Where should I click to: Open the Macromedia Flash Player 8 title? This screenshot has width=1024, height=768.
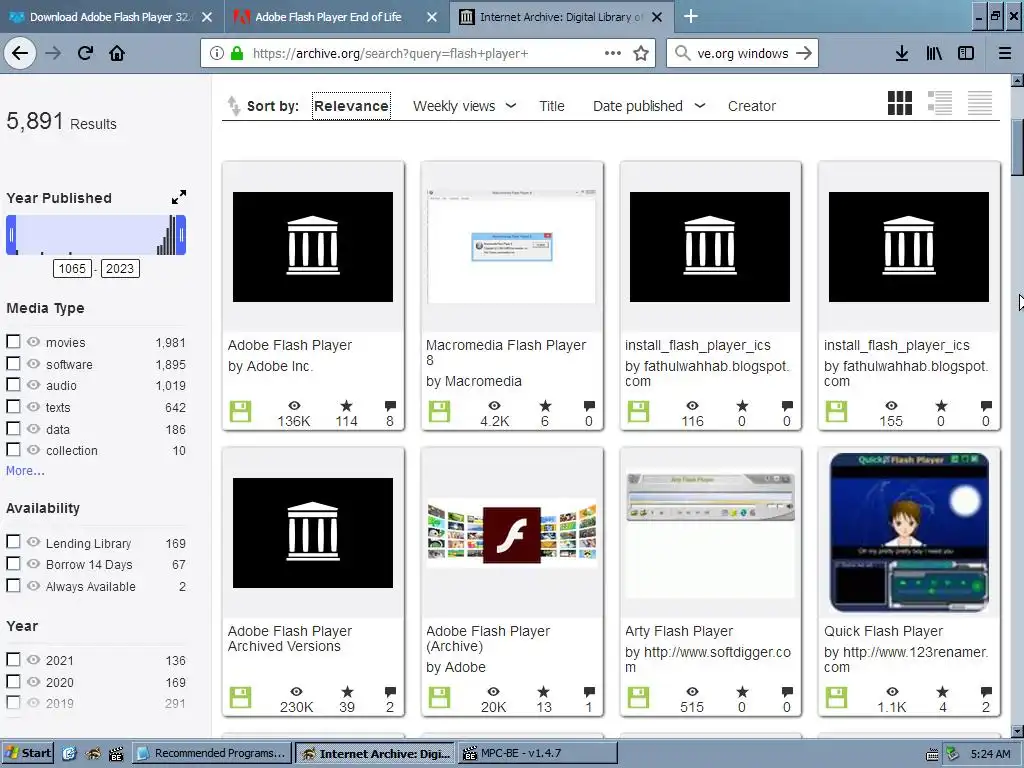(x=505, y=352)
